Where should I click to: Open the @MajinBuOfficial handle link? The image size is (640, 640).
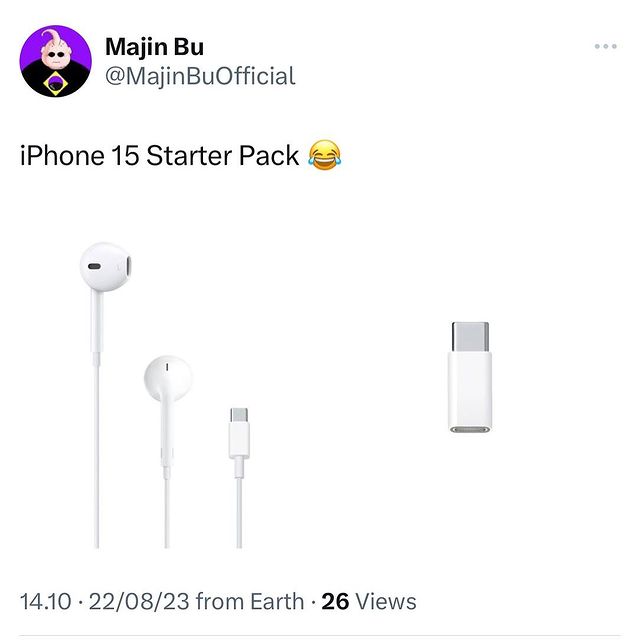(x=200, y=76)
